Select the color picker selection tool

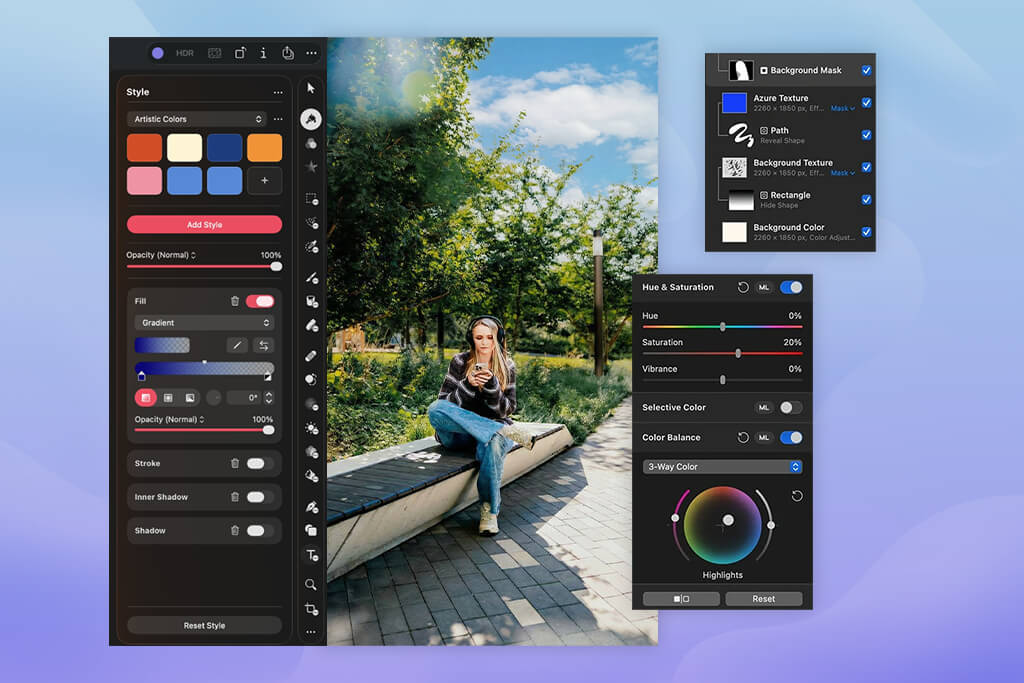[x=312, y=247]
